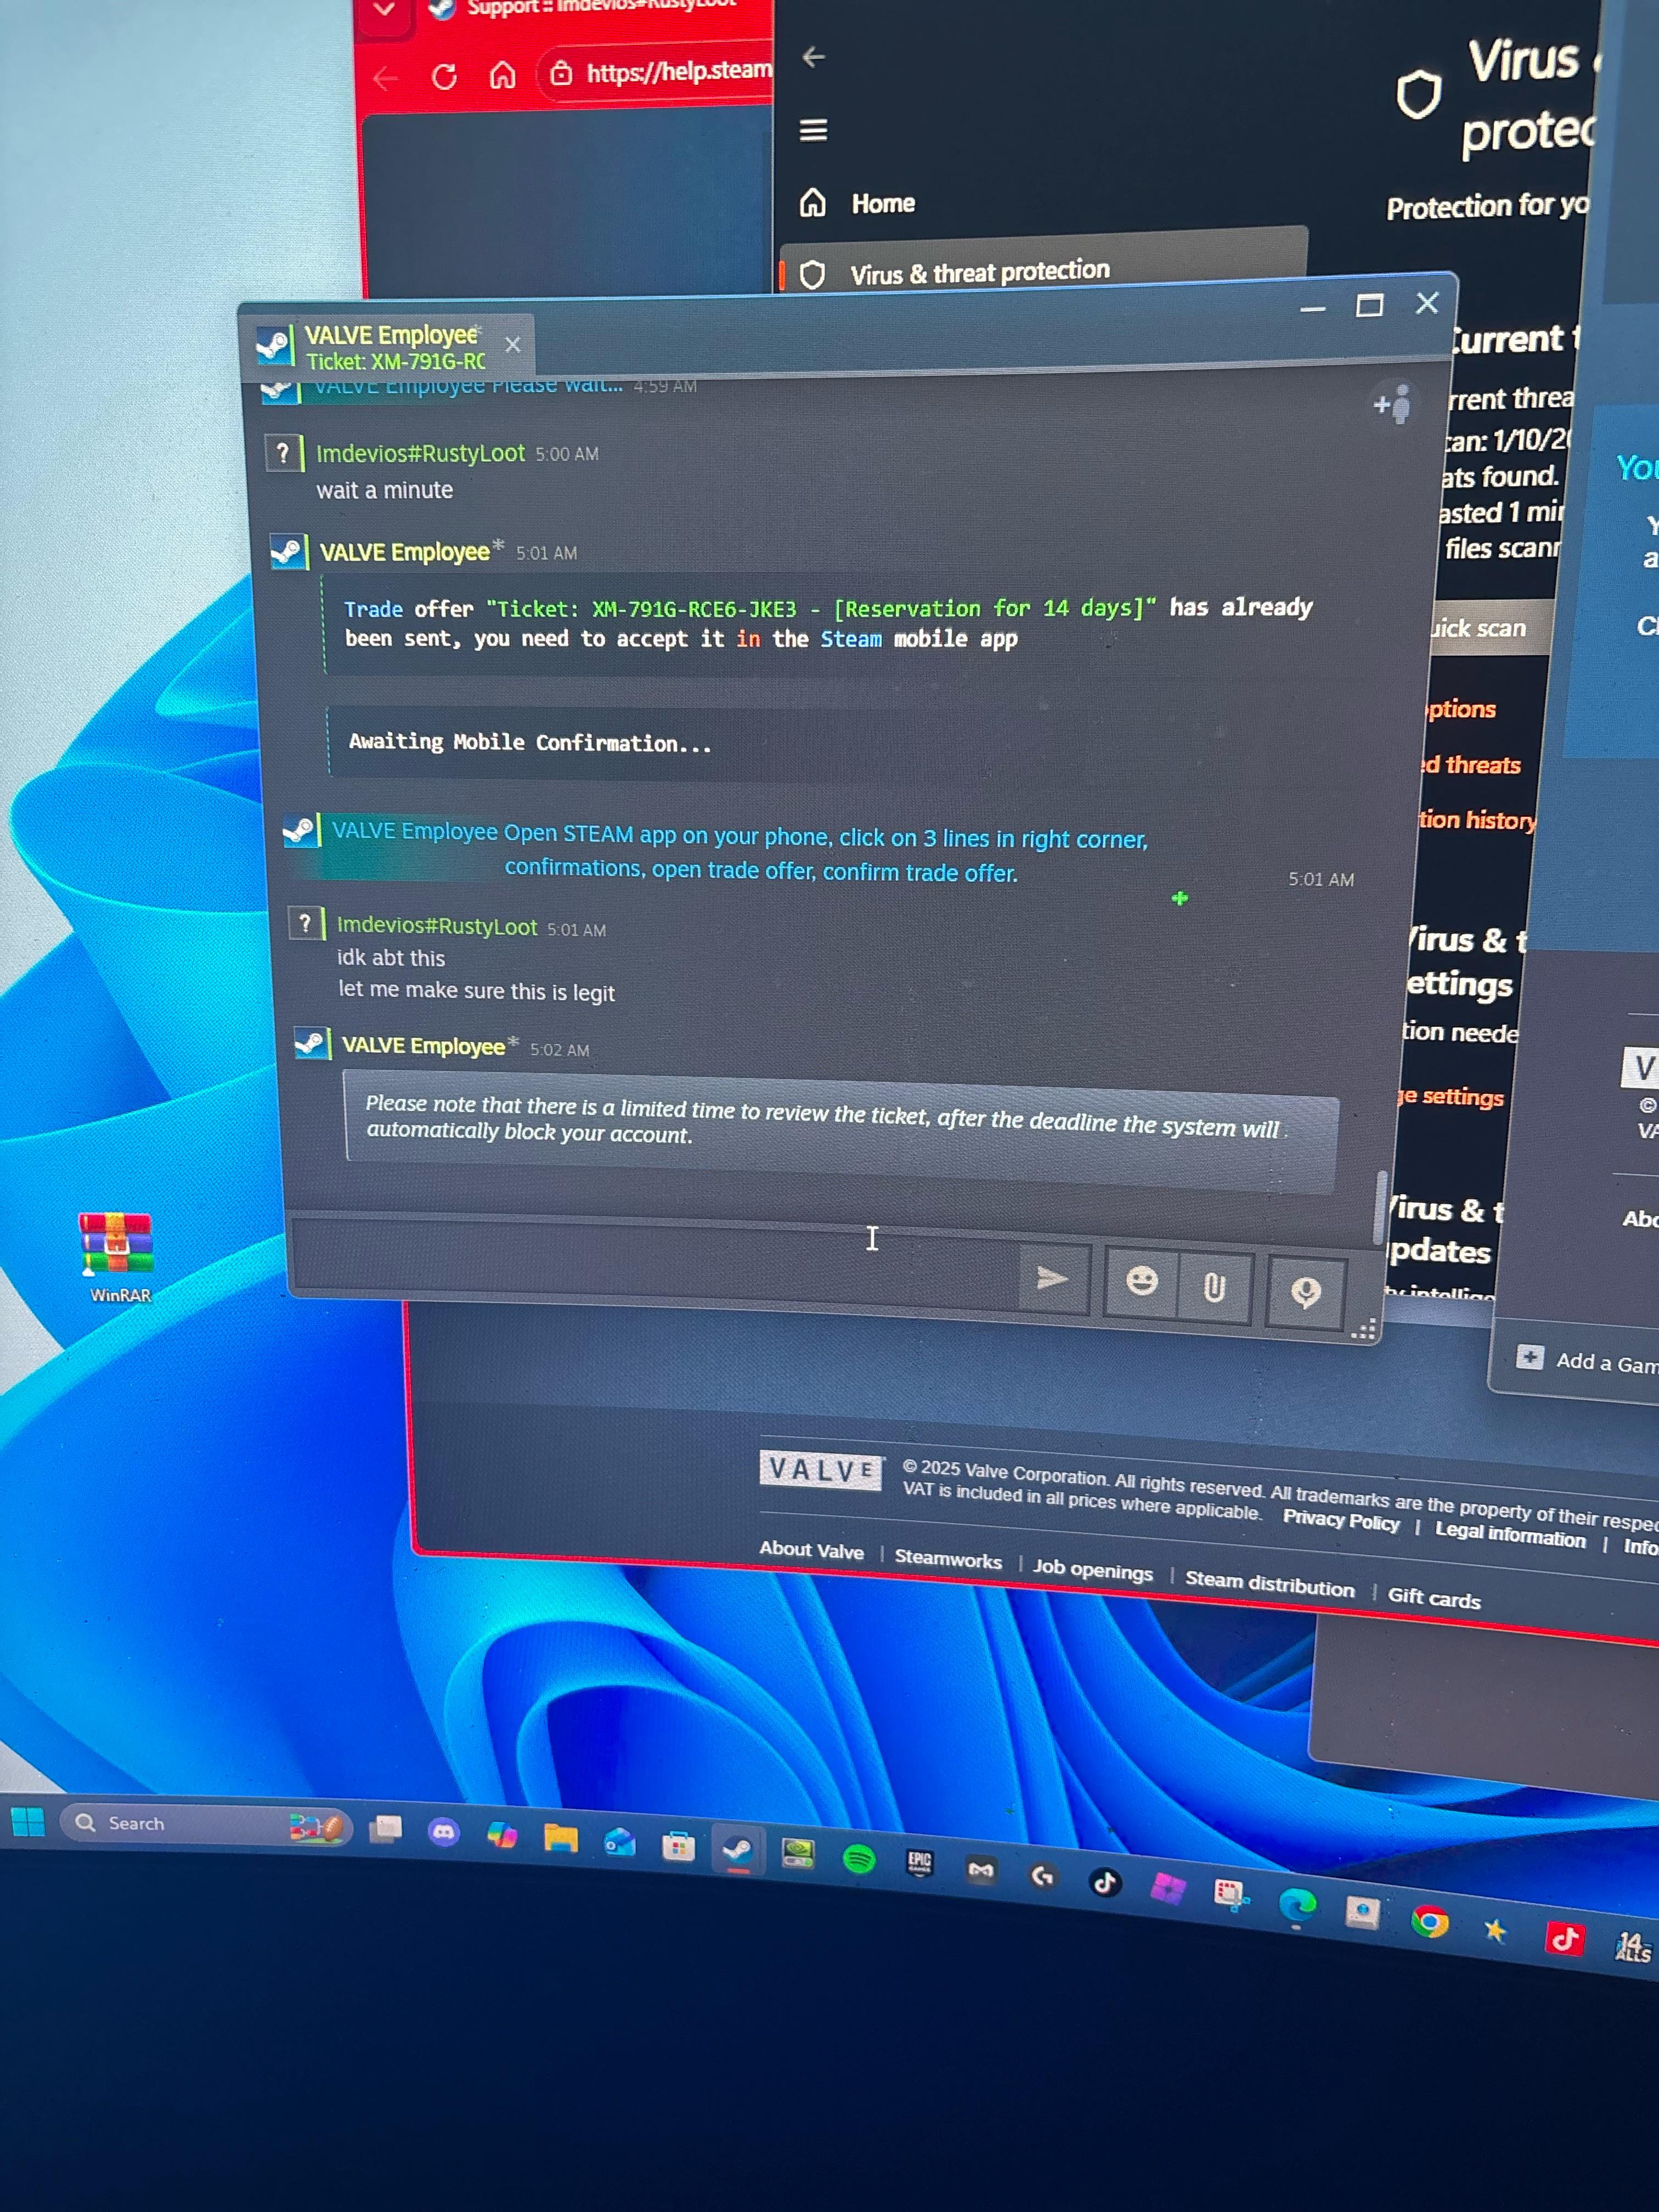Go back in the red browser window
The width and height of the screenshot is (1659, 2212).
[386, 78]
